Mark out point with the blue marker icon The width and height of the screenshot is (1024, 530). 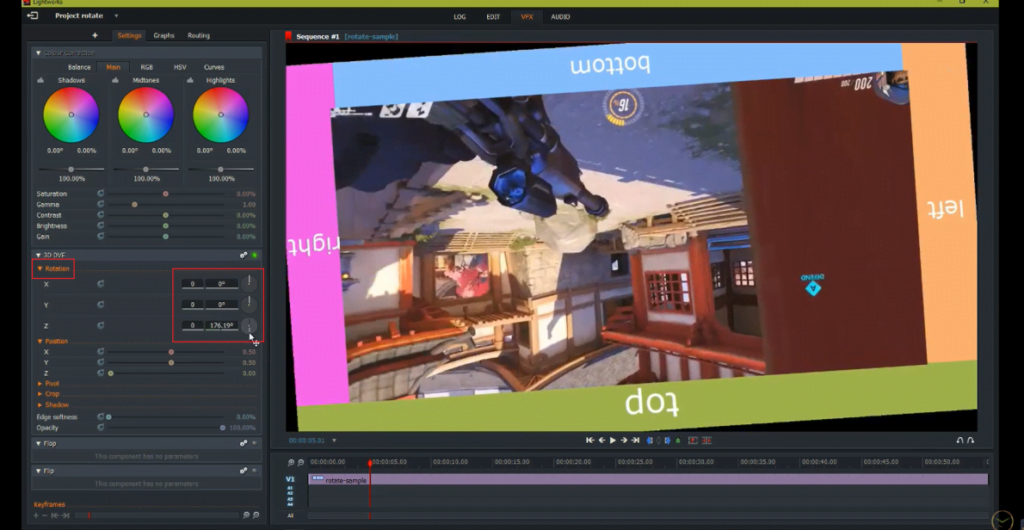pos(667,441)
